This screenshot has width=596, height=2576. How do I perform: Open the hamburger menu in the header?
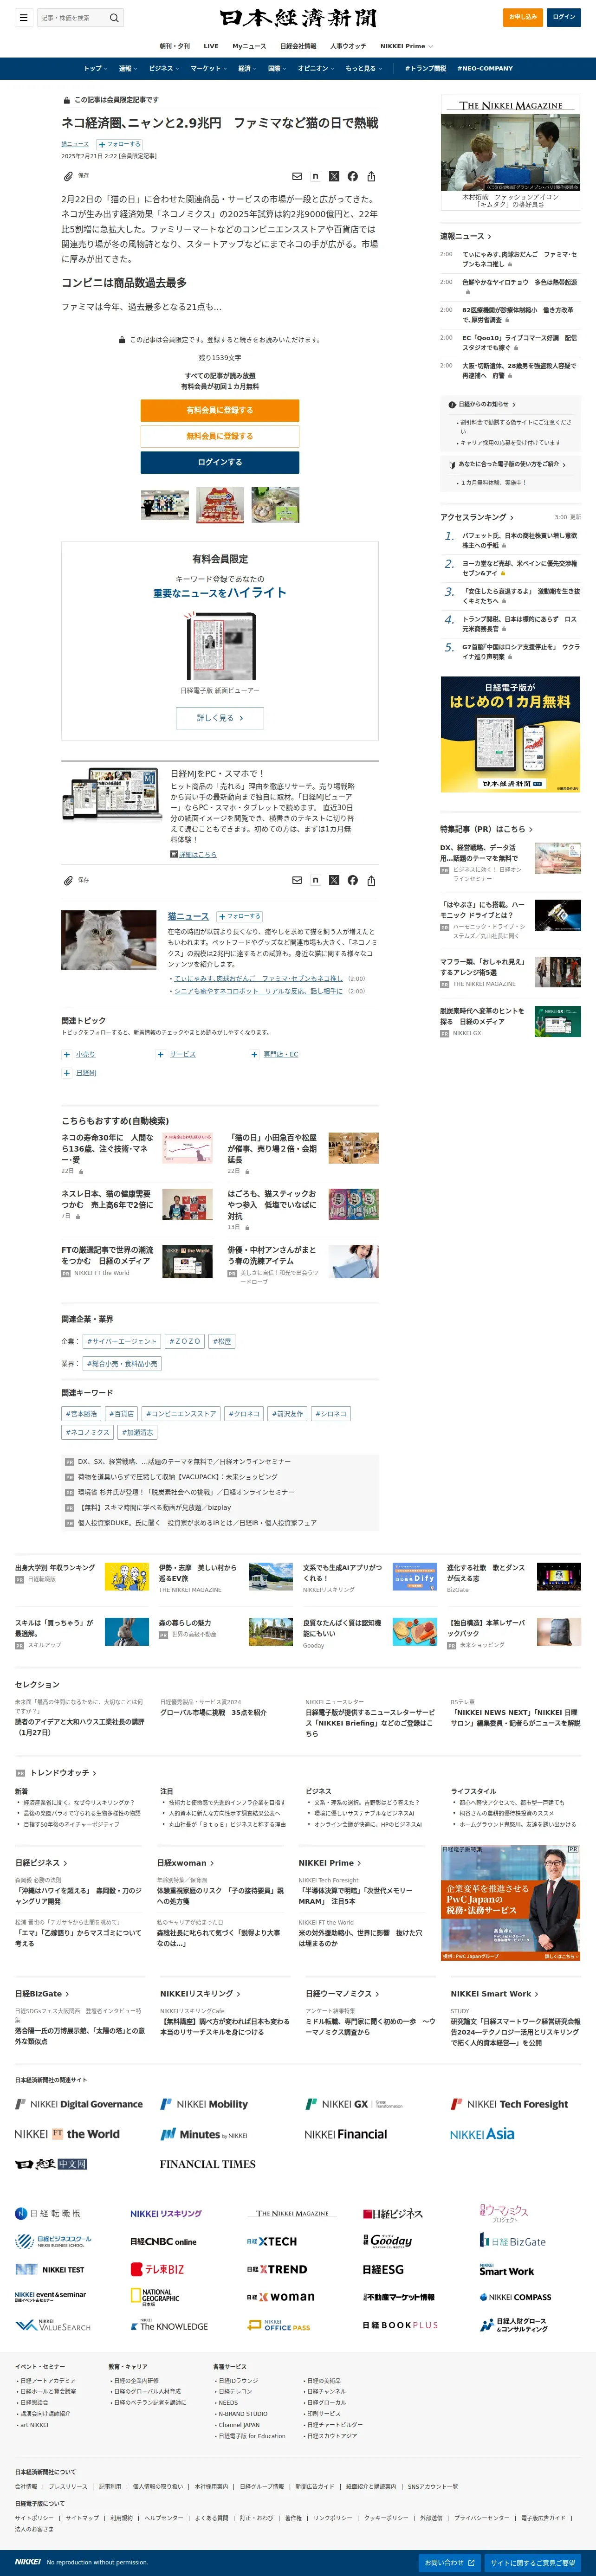pos(23,17)
